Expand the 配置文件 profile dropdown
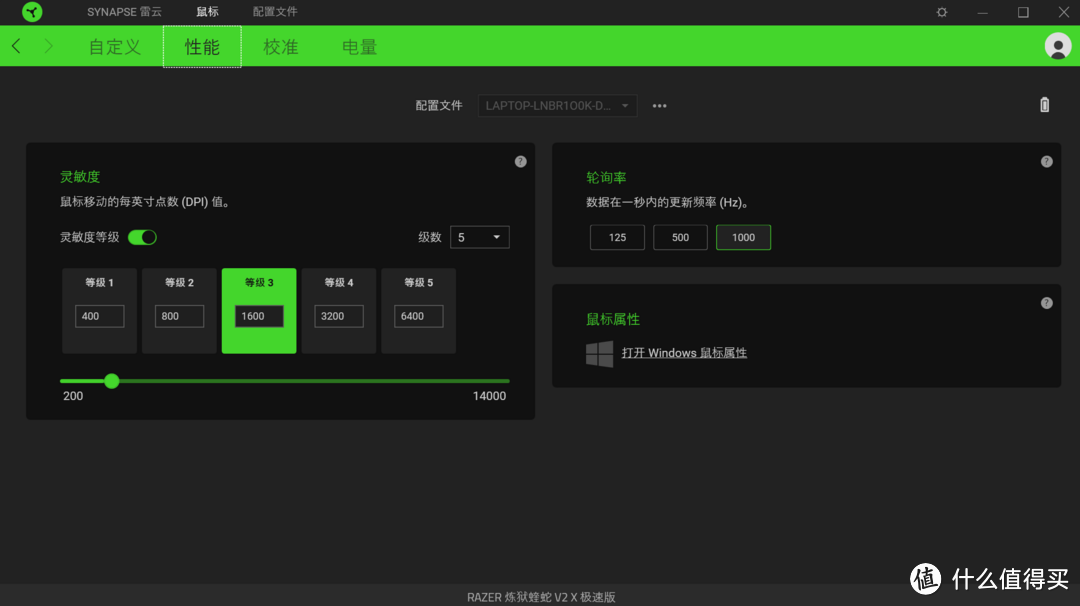This screenshot has height=606, width=1080. tap(557, 106)
